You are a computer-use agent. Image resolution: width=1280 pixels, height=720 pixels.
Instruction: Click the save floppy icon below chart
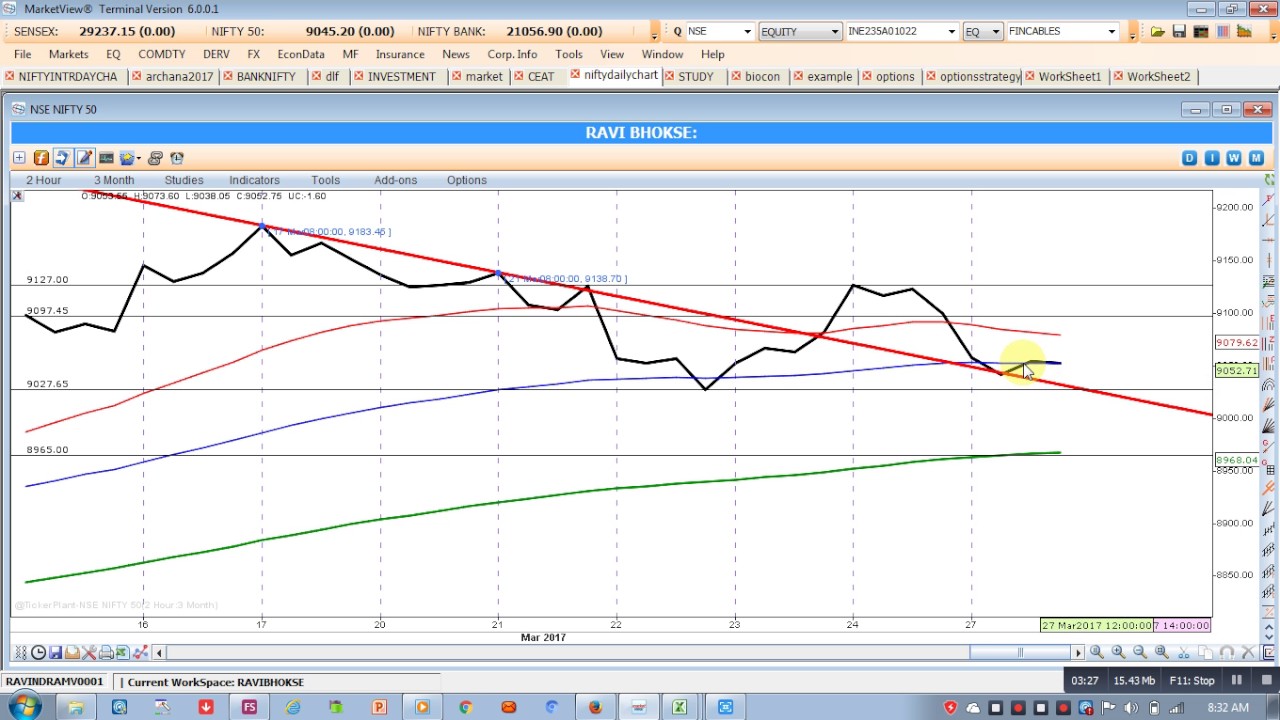[55, 653]
